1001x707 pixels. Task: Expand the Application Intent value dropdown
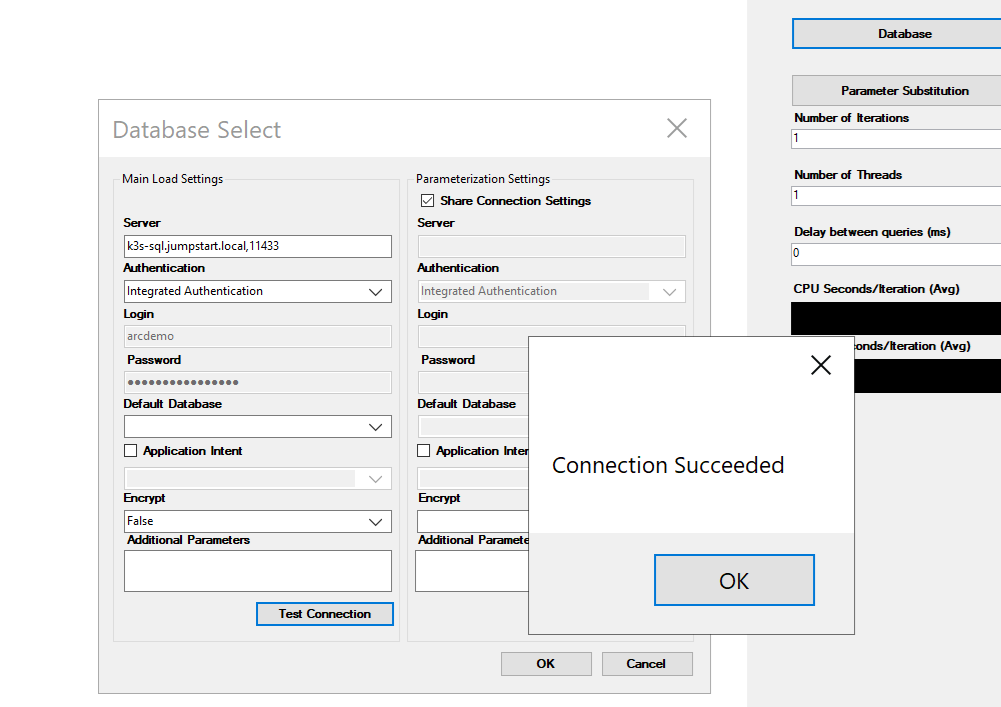[258, 478]
